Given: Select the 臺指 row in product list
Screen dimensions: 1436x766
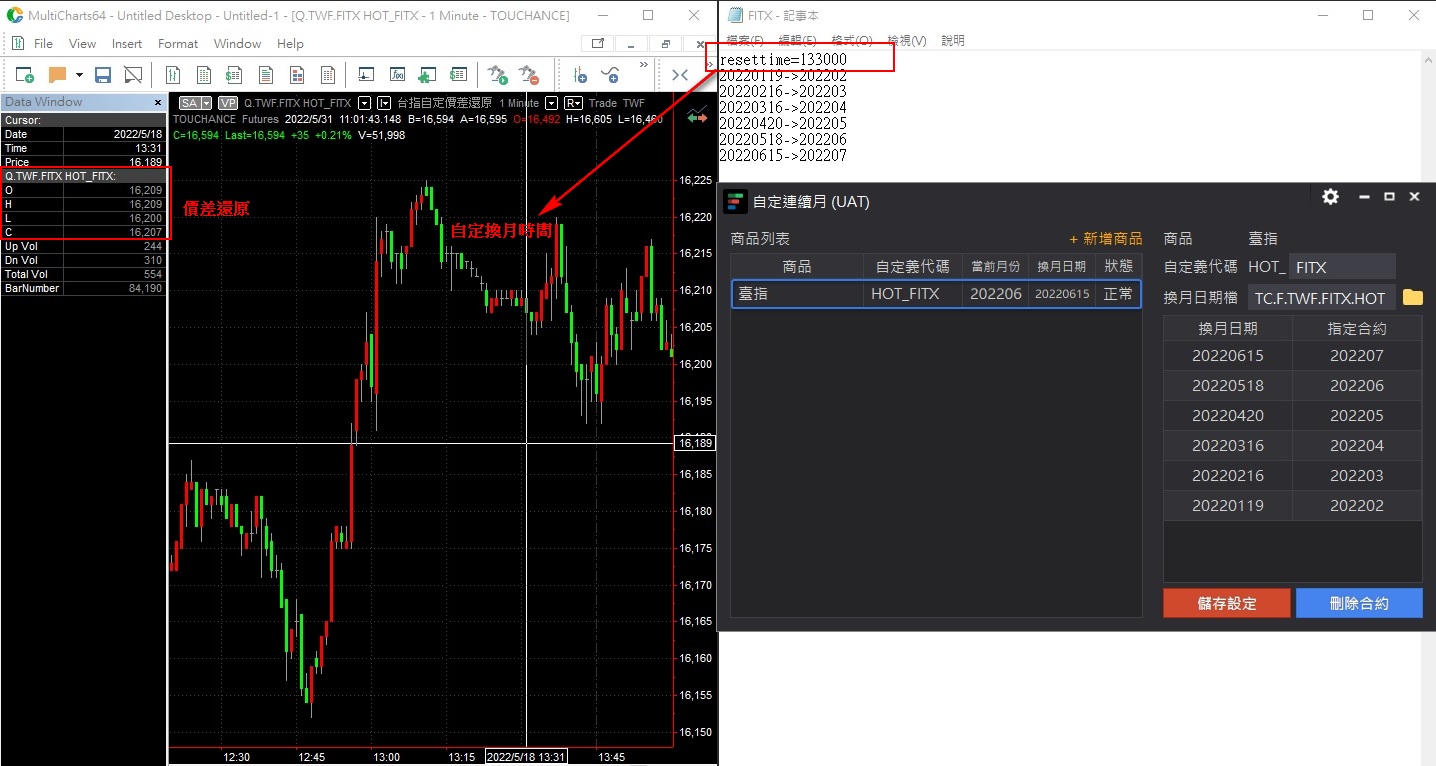Looking at the screenshot, I should click(936, 294).
